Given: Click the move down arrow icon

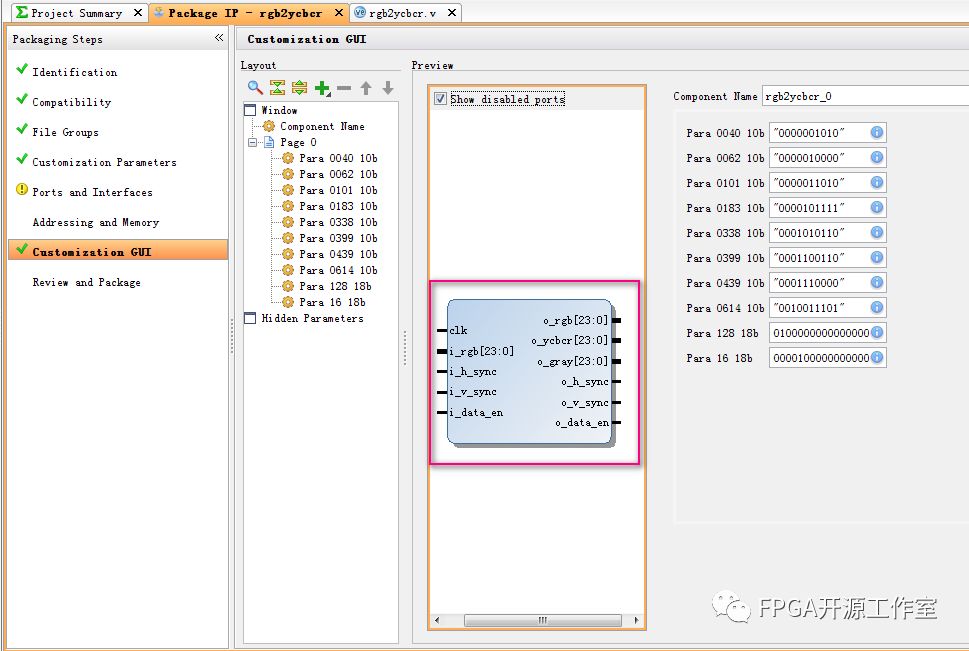Looking at the screenshot, I should click(387, 88).
